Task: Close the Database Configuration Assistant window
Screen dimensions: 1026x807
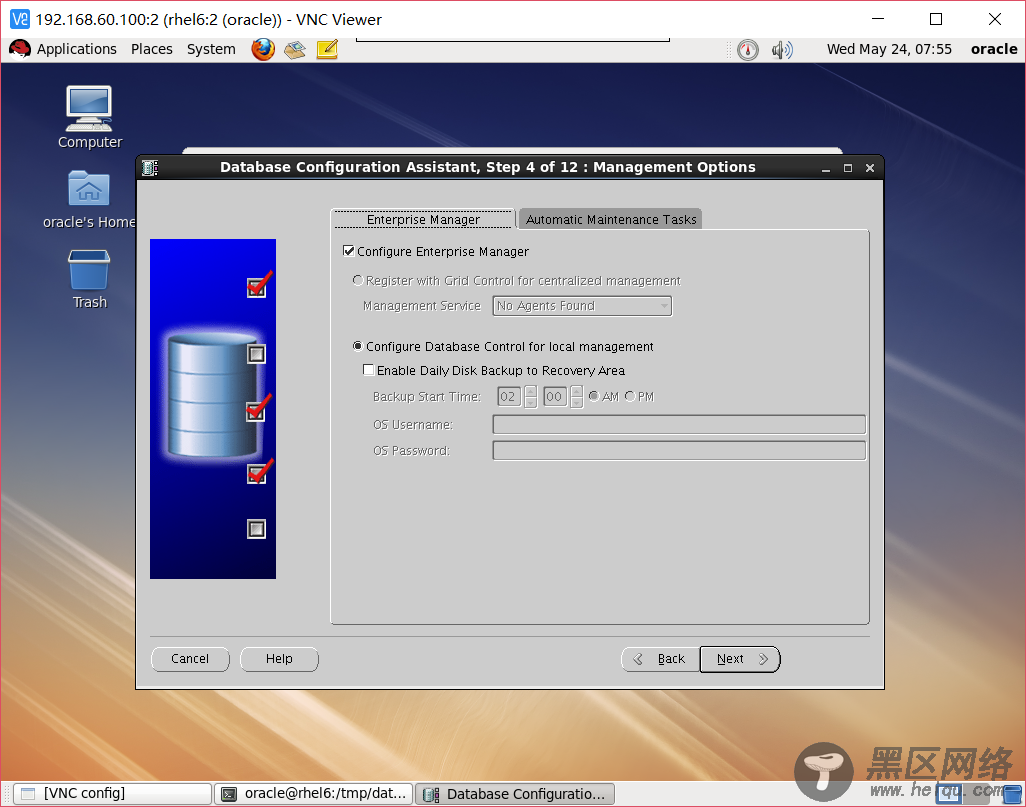Action: click(x=870, y=168)
